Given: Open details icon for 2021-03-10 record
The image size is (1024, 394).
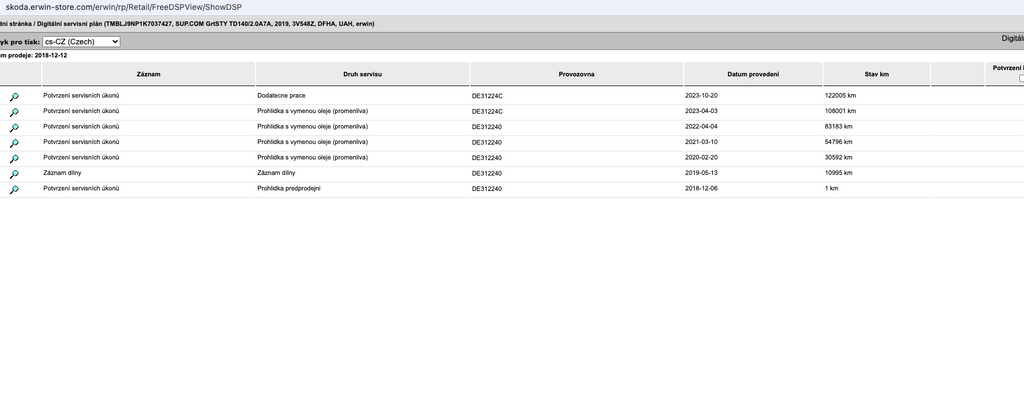Looking at the screenshot, I should pyautogui.click(x=14, y=143).
